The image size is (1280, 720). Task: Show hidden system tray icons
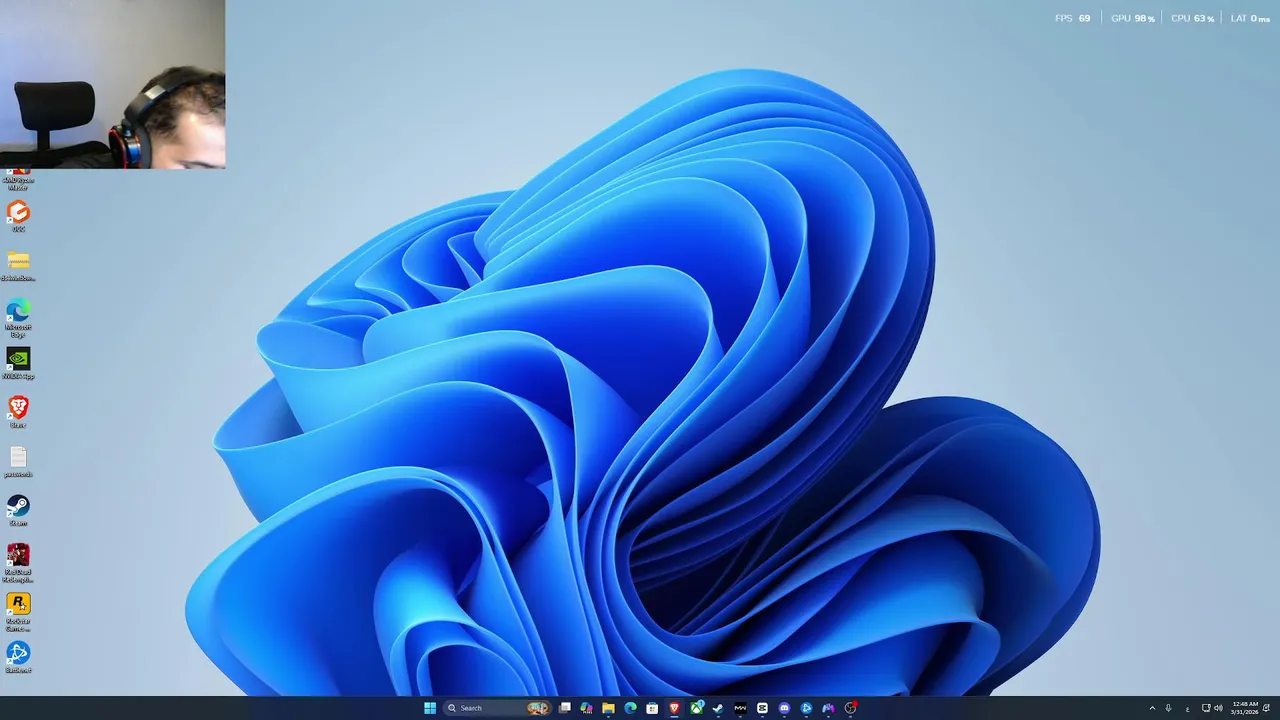pos(1152,708)
